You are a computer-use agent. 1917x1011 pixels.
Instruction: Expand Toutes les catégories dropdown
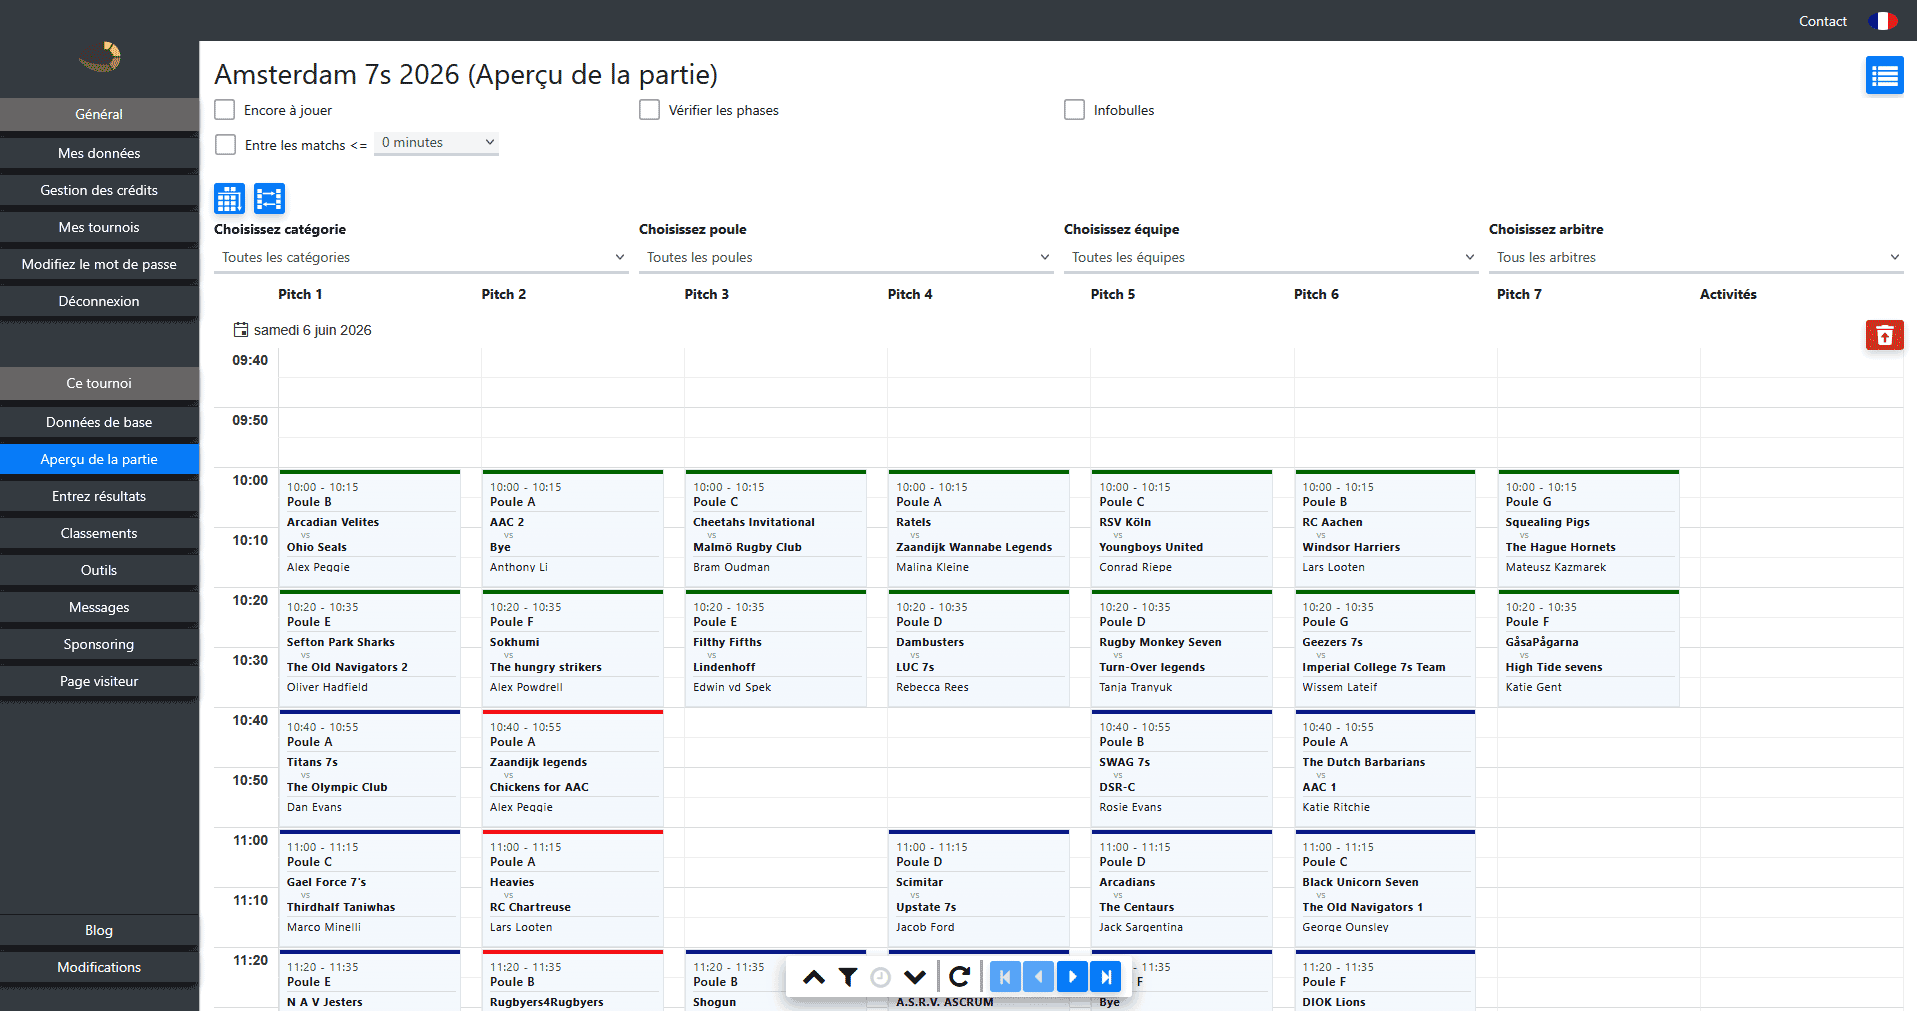point(421,257)
